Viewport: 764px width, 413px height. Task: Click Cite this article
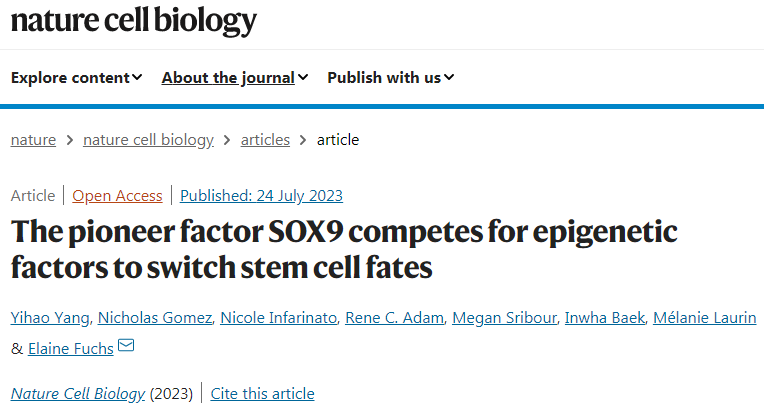click(x=262, y=393)
